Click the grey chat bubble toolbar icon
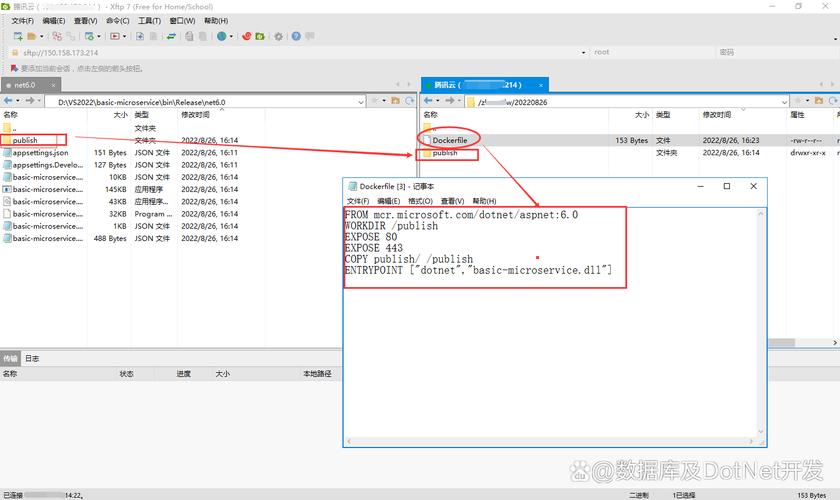The height and width of the screenshot is (500, 840). click(310, 36)
